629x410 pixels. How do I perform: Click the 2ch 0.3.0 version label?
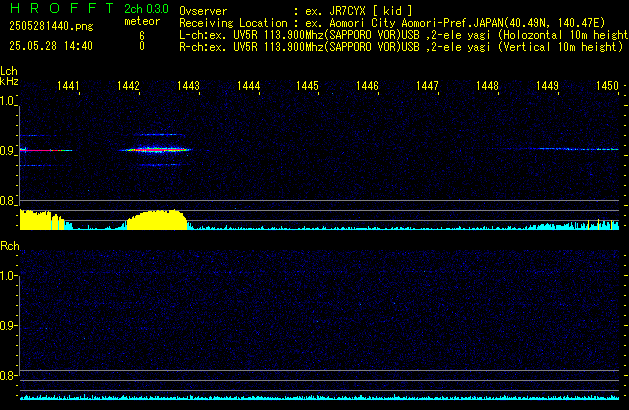(146, 9)
